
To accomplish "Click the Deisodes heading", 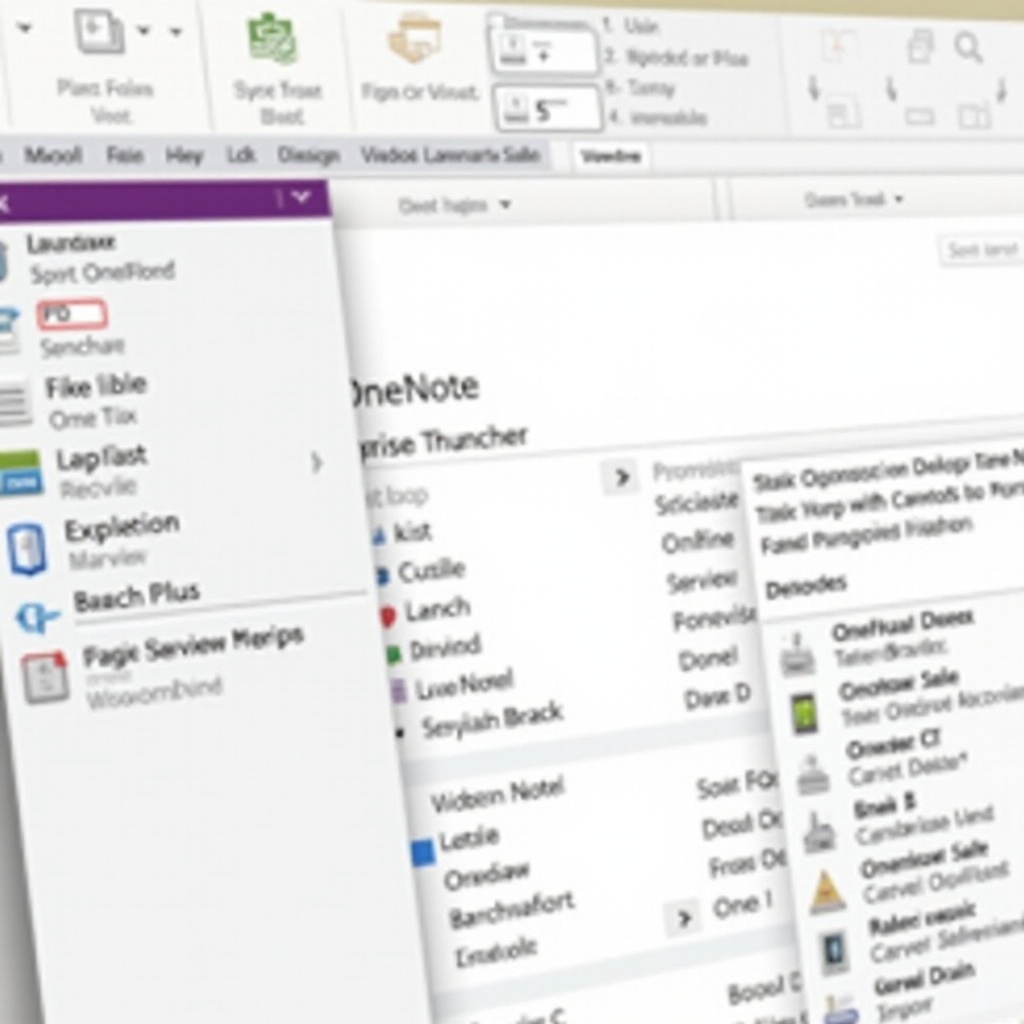I will tap(806, 586).
